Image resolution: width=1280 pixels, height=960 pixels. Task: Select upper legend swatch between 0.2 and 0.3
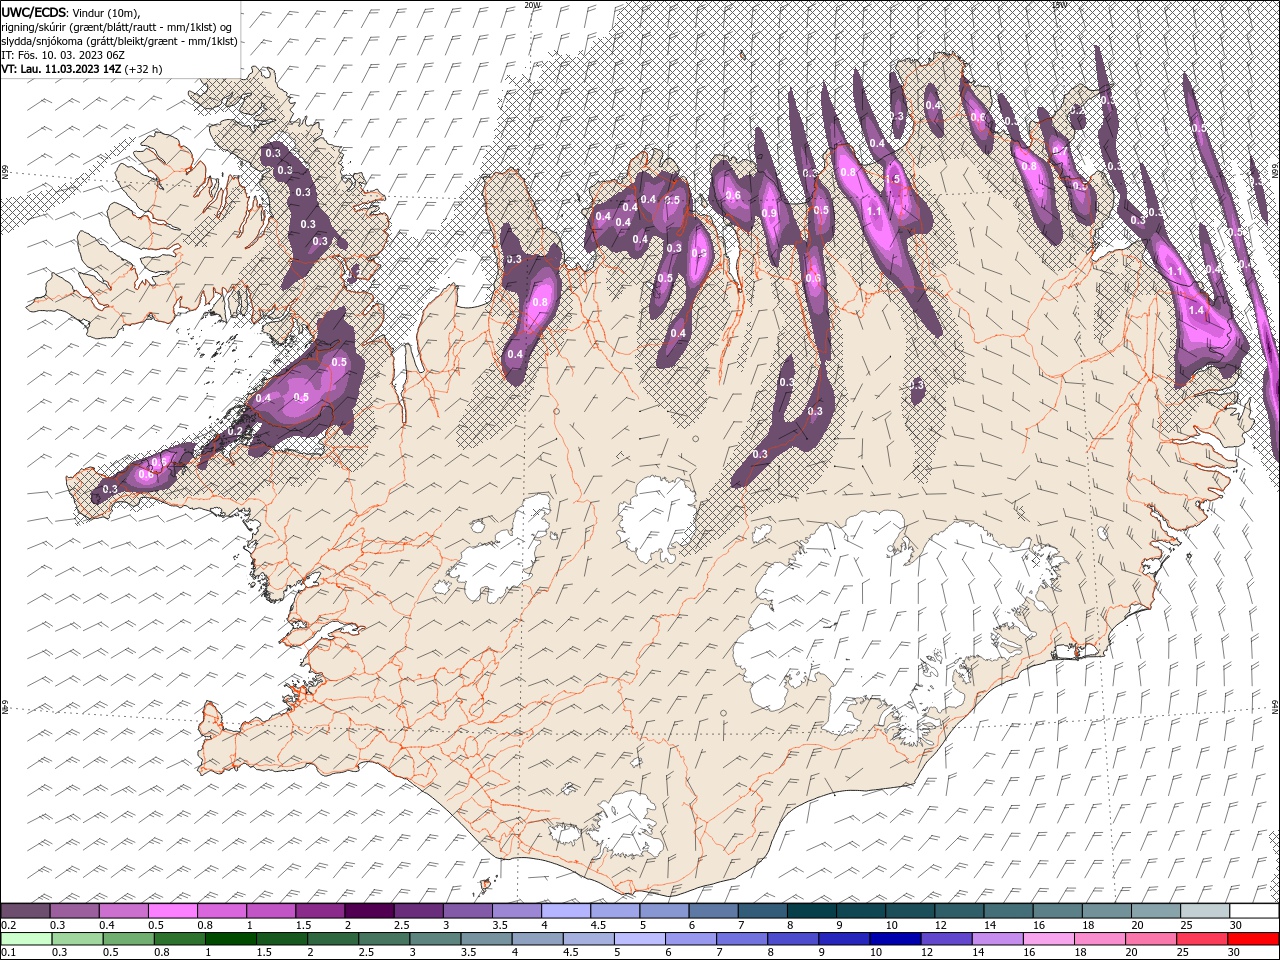25,911
